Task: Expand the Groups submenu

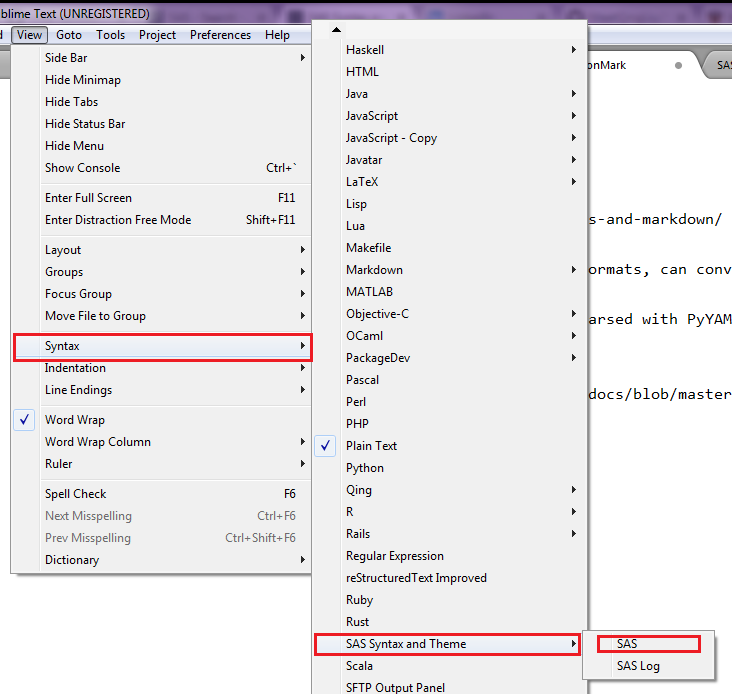Action: click(162, 272)
